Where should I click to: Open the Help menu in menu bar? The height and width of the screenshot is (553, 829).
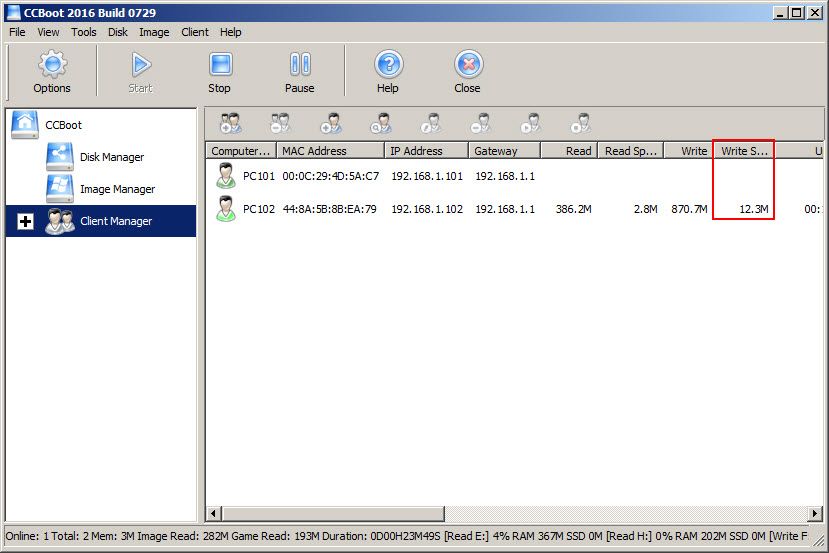click(231, 32)
